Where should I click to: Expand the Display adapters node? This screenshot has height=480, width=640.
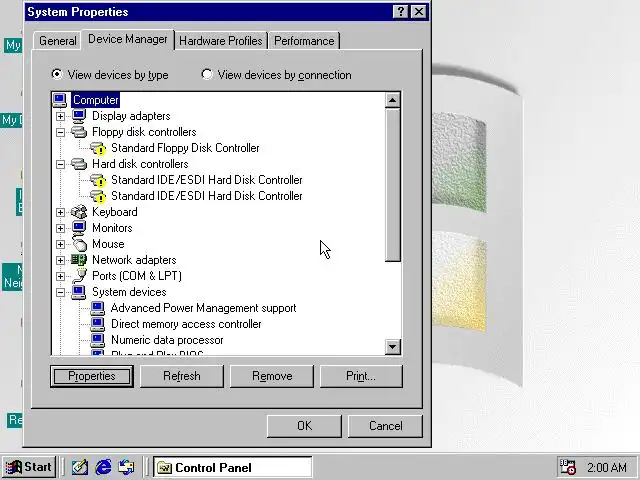60,116
